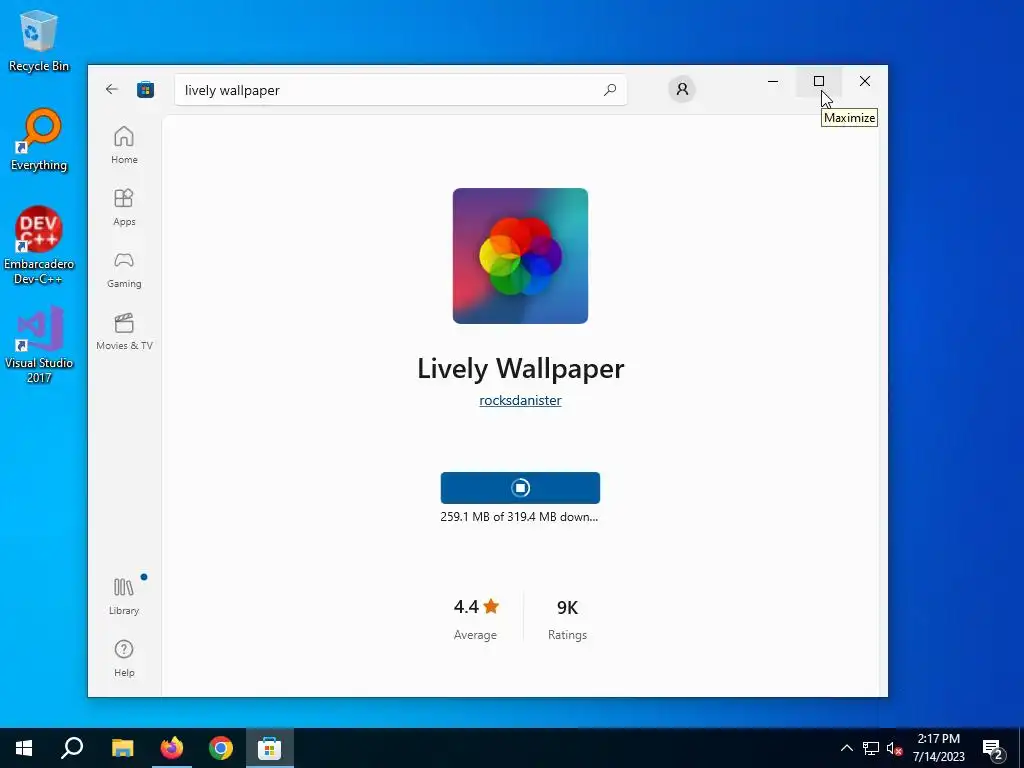Maximize the Microsoft Store window
Image resolution: width=1024 pixels, height=768 pixels.
point(819,81)
